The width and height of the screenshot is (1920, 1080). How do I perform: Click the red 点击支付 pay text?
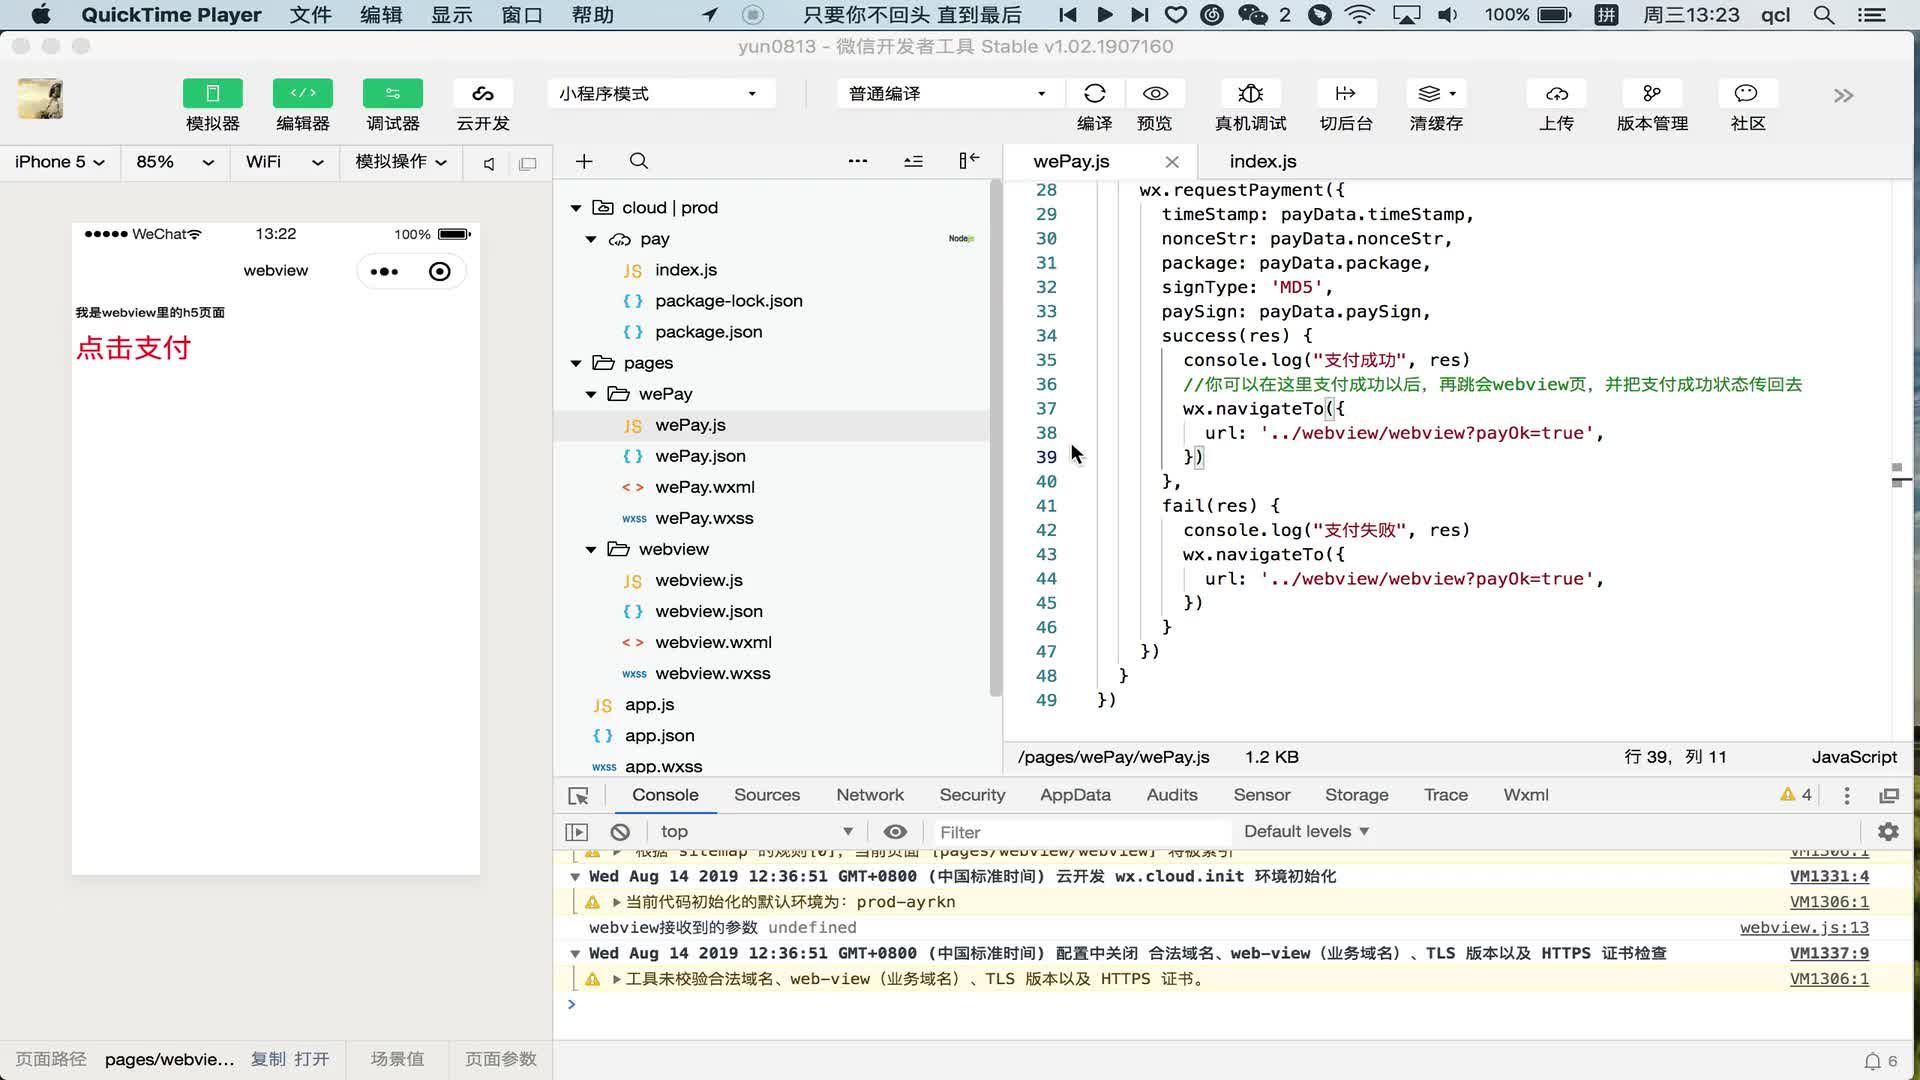pos(133,347)
